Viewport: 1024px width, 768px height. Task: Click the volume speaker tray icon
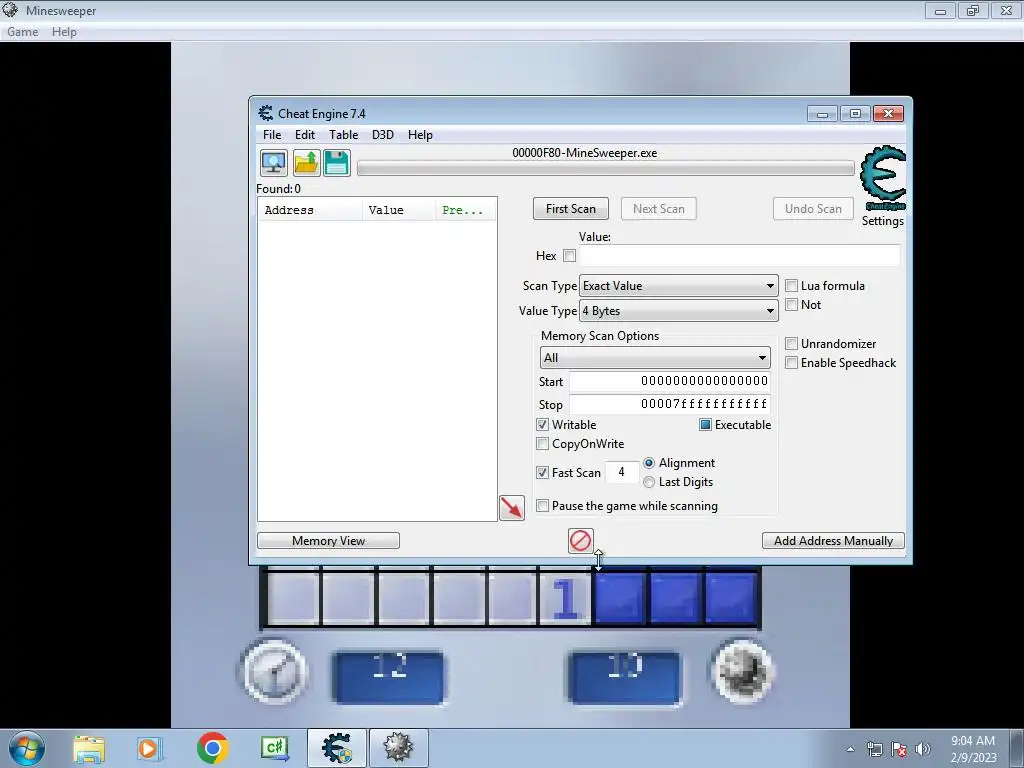coord(922,749)
